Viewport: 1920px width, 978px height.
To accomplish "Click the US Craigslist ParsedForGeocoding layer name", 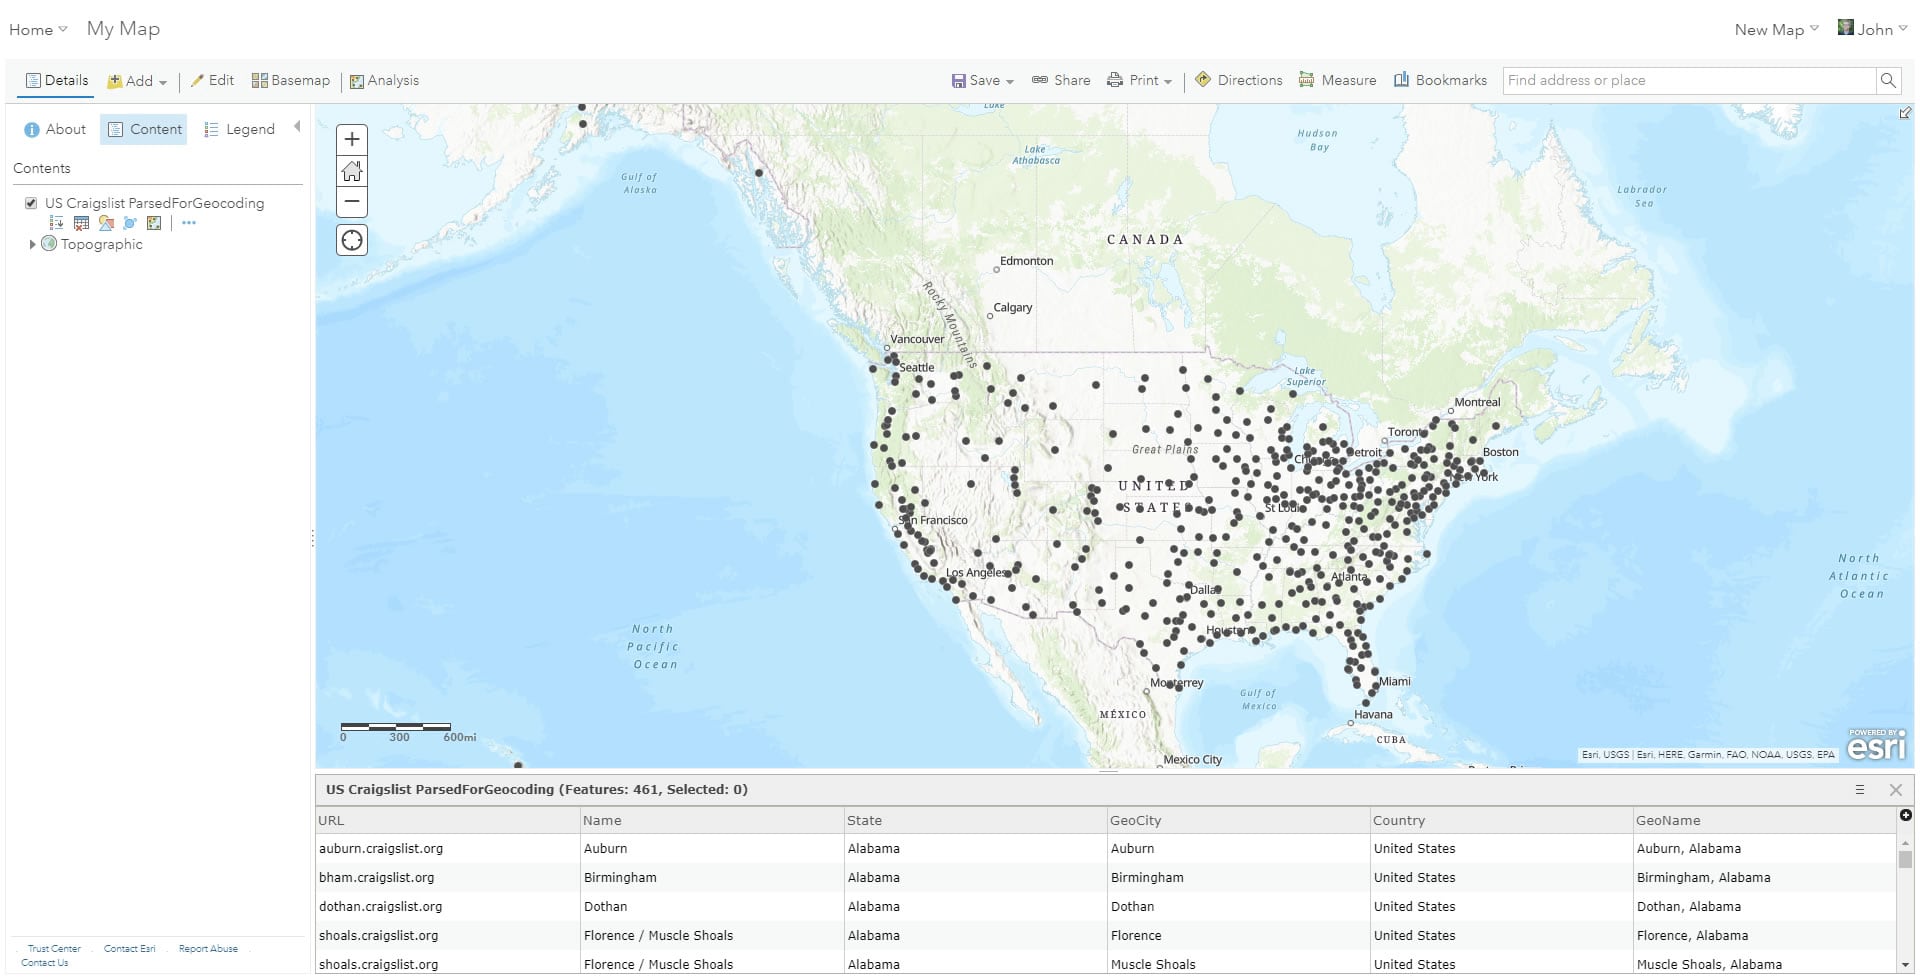I will tap(155, 203).
